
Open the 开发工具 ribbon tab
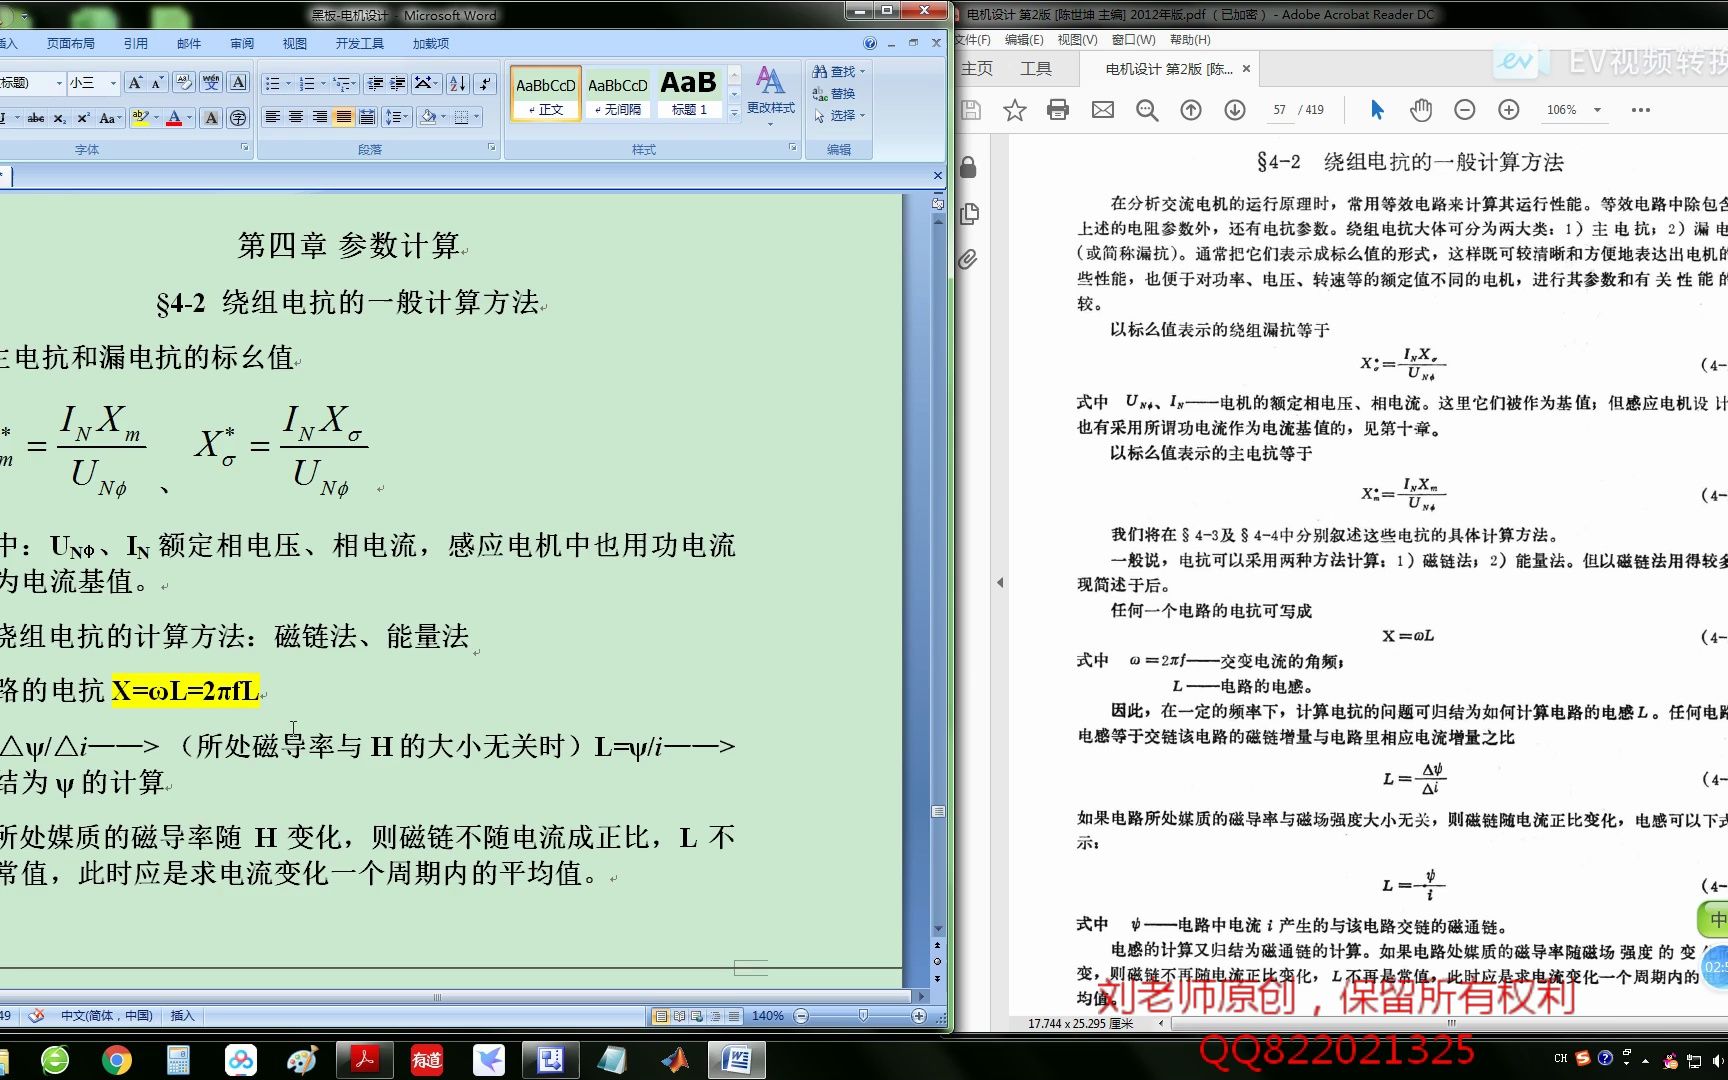[360, 44]
